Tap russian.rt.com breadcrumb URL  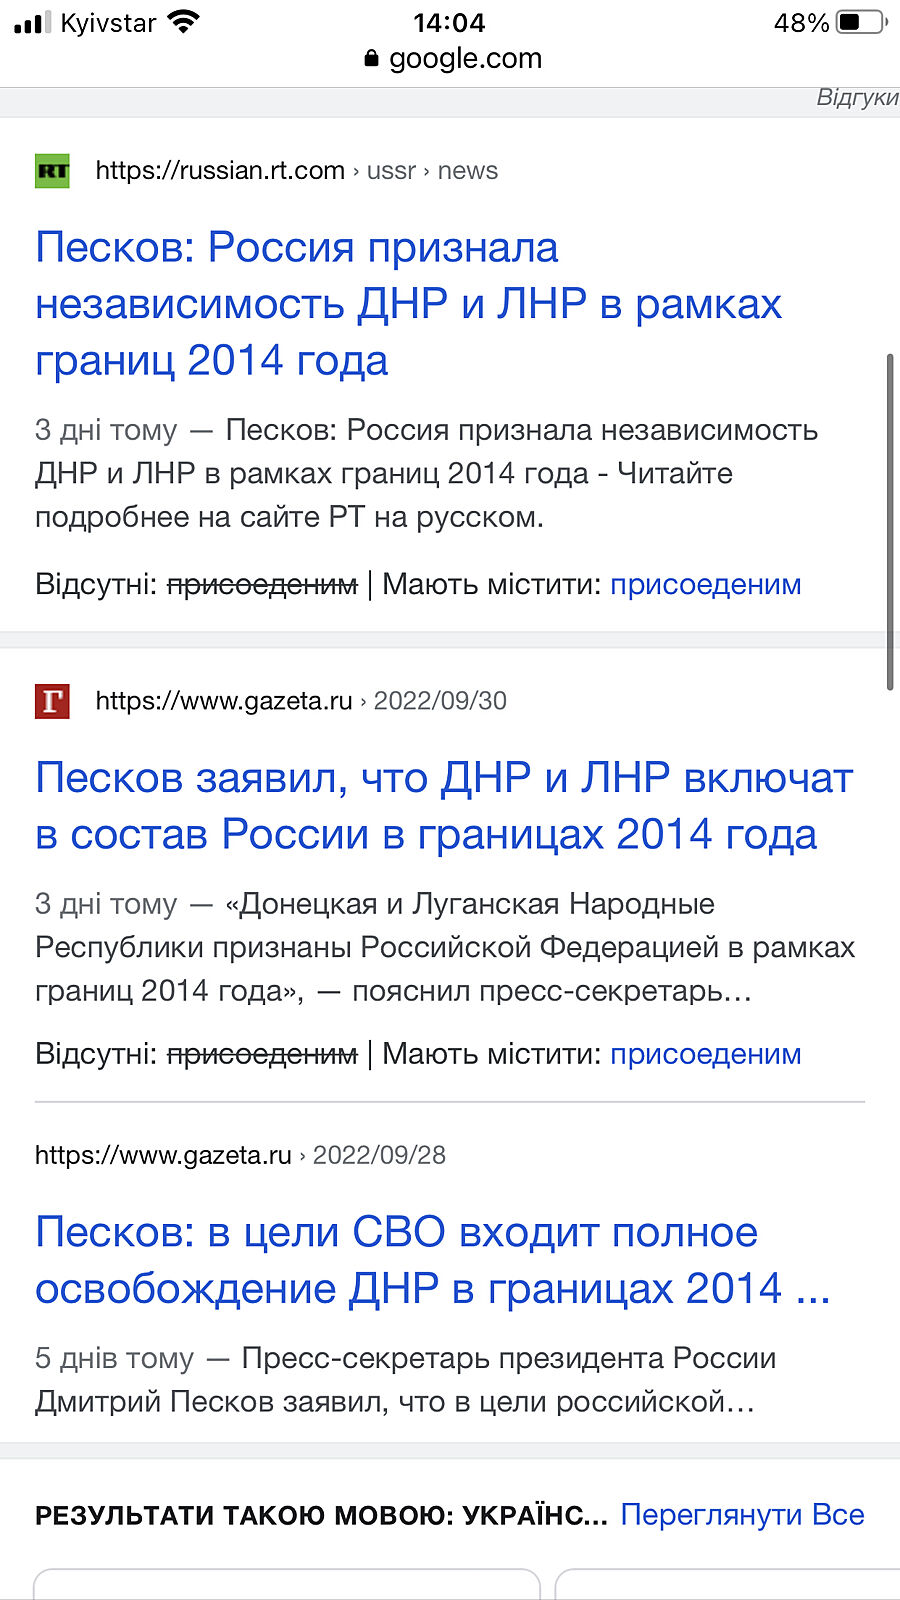(296, 171)
